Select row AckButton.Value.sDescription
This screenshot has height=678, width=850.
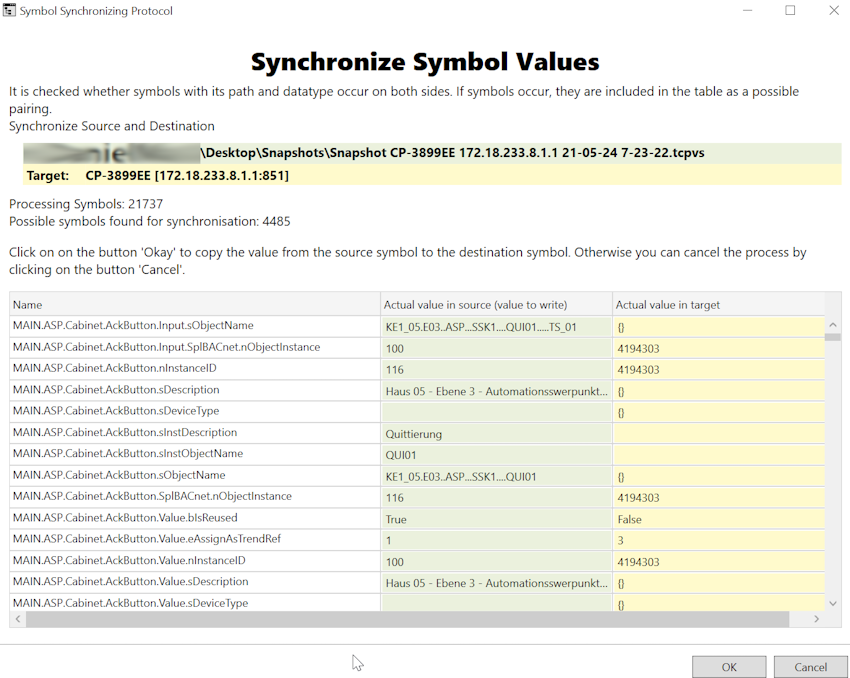pos(417,583)
